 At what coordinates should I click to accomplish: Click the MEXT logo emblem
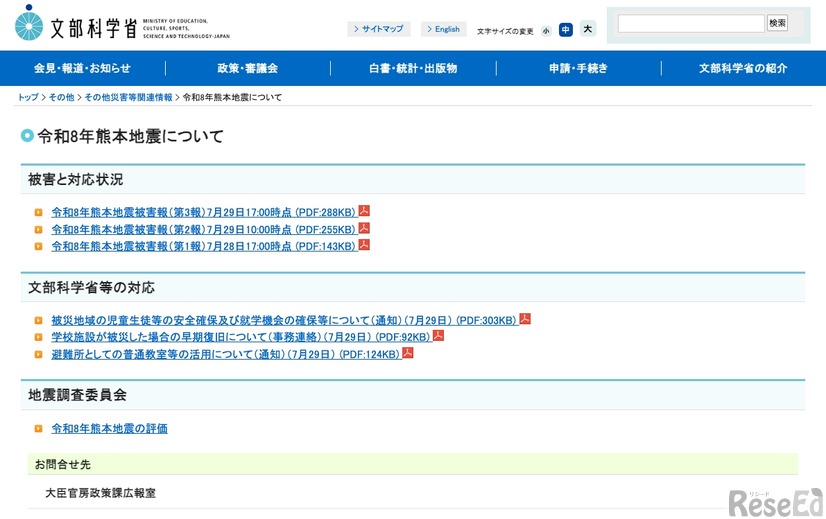(x=29, y=24)
